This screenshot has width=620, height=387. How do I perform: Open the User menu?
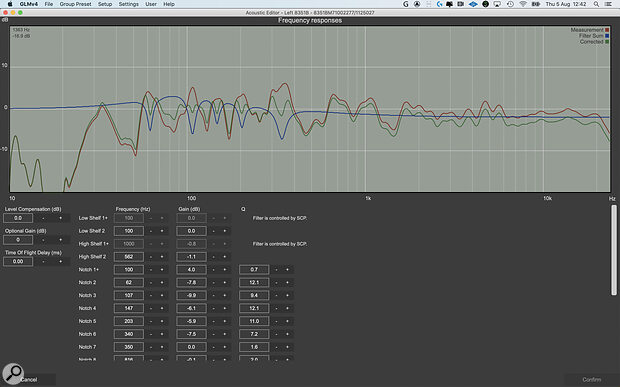[x=151, y=4]
